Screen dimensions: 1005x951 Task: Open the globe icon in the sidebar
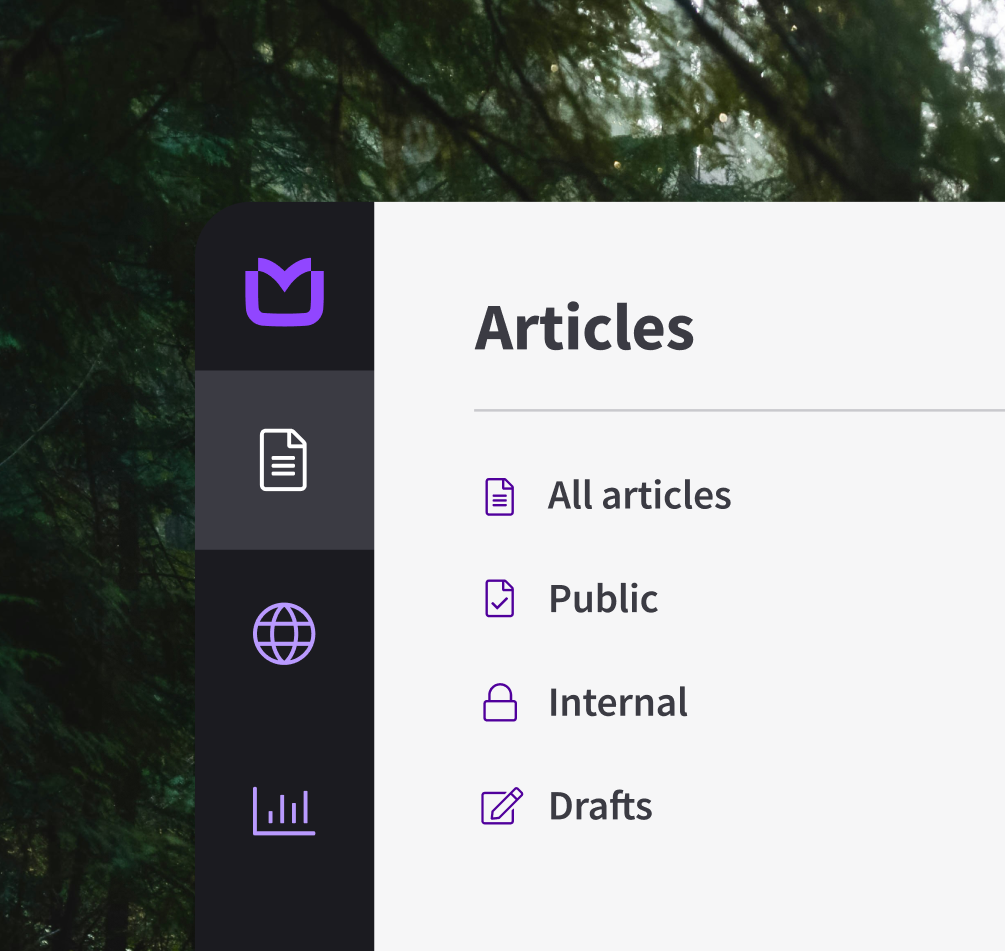coord(284,634)
